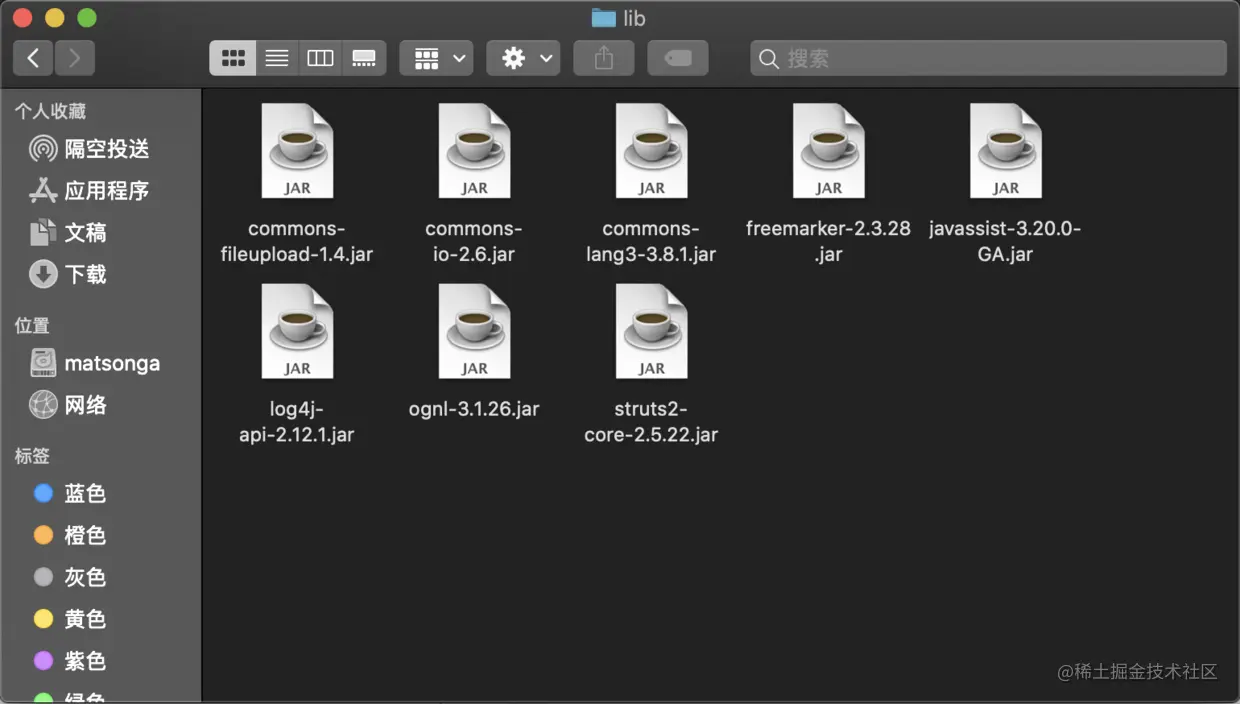Select commons-fileupload-1.4.jar icon
This screenshot has height=704, width=1240.
click(x=297, y=151)
